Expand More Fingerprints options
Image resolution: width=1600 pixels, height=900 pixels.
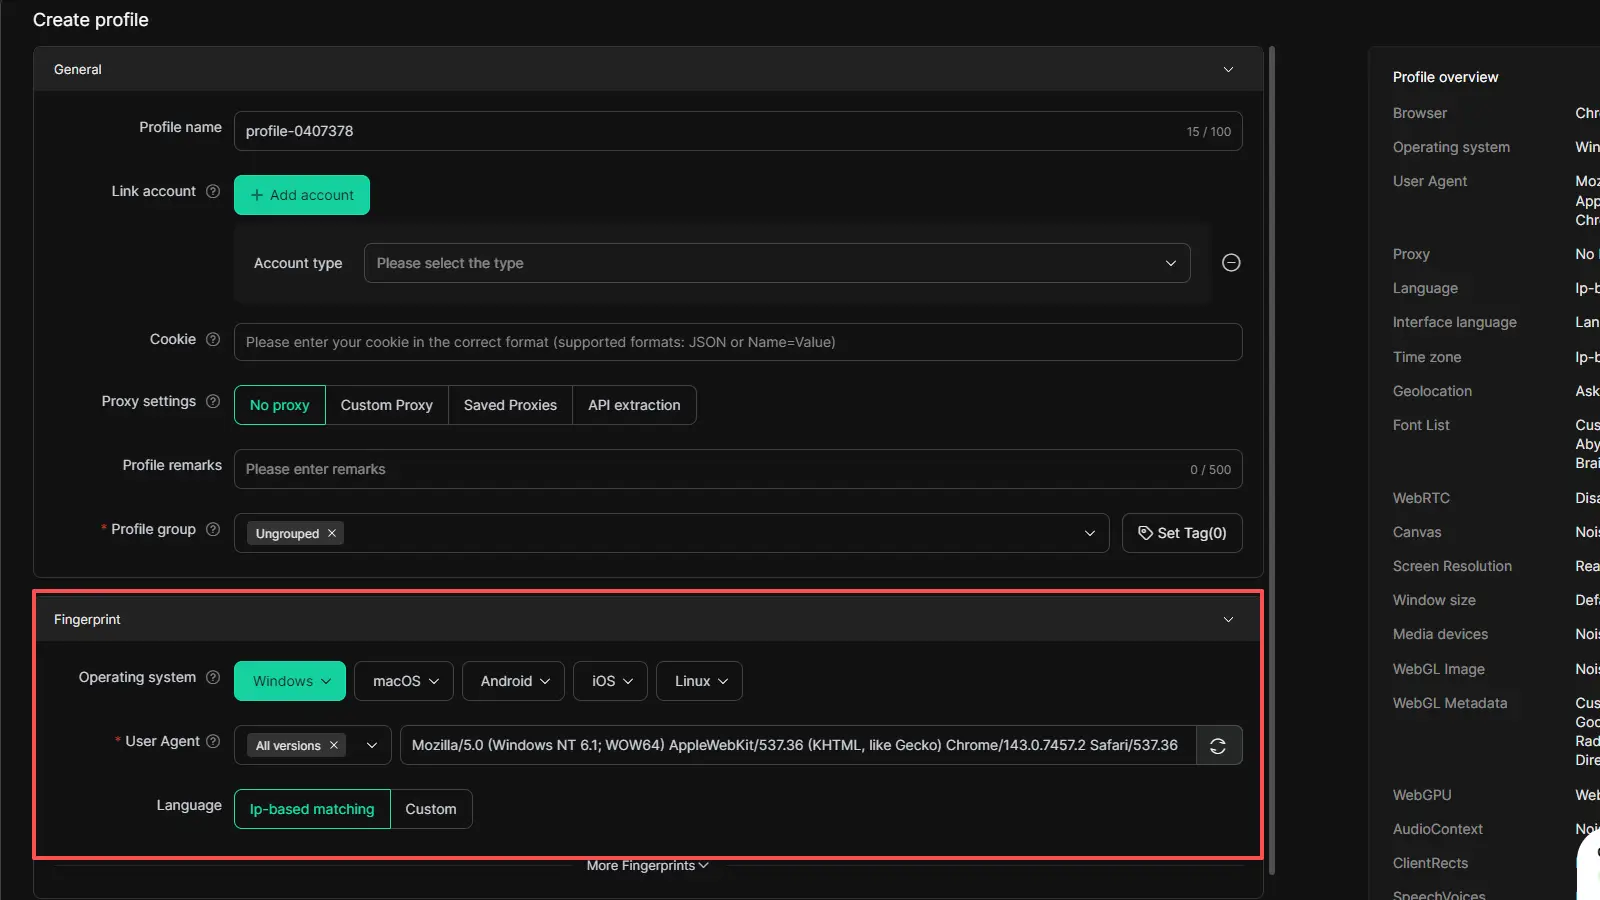pyautogui.click(x=647, y=866)
